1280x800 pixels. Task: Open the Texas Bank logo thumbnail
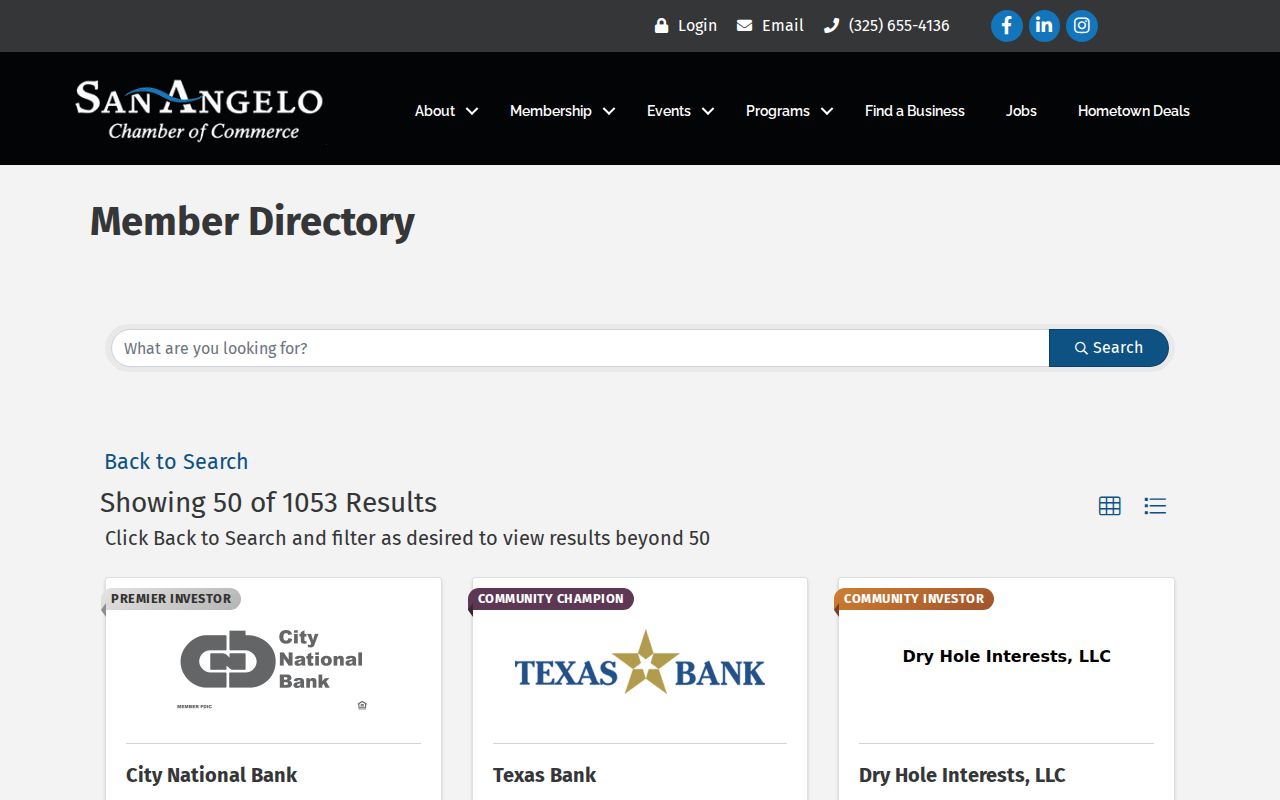(640, 662)
